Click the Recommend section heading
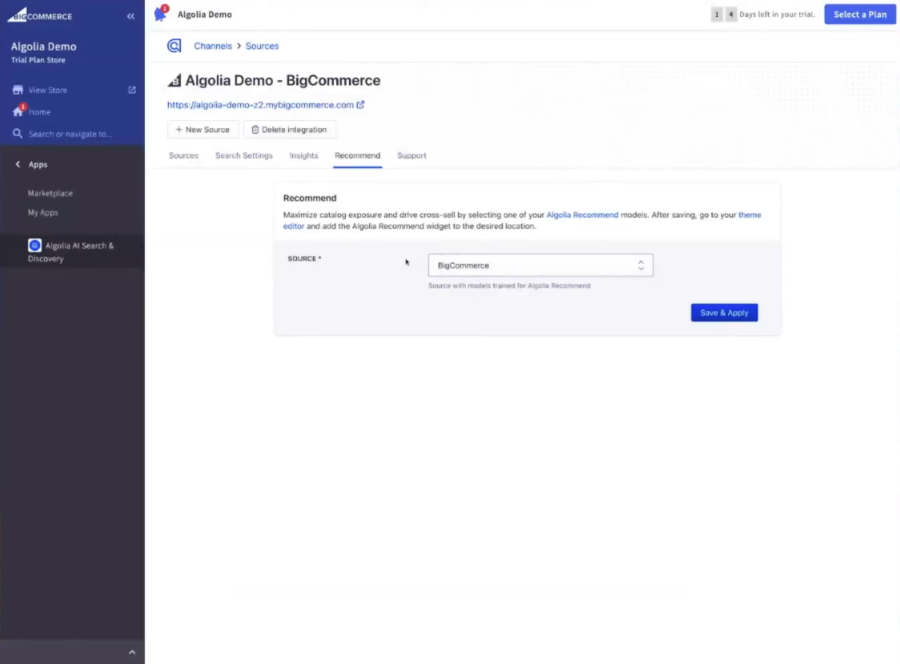This screenshot has width=900, height=664. pos(310,198)
